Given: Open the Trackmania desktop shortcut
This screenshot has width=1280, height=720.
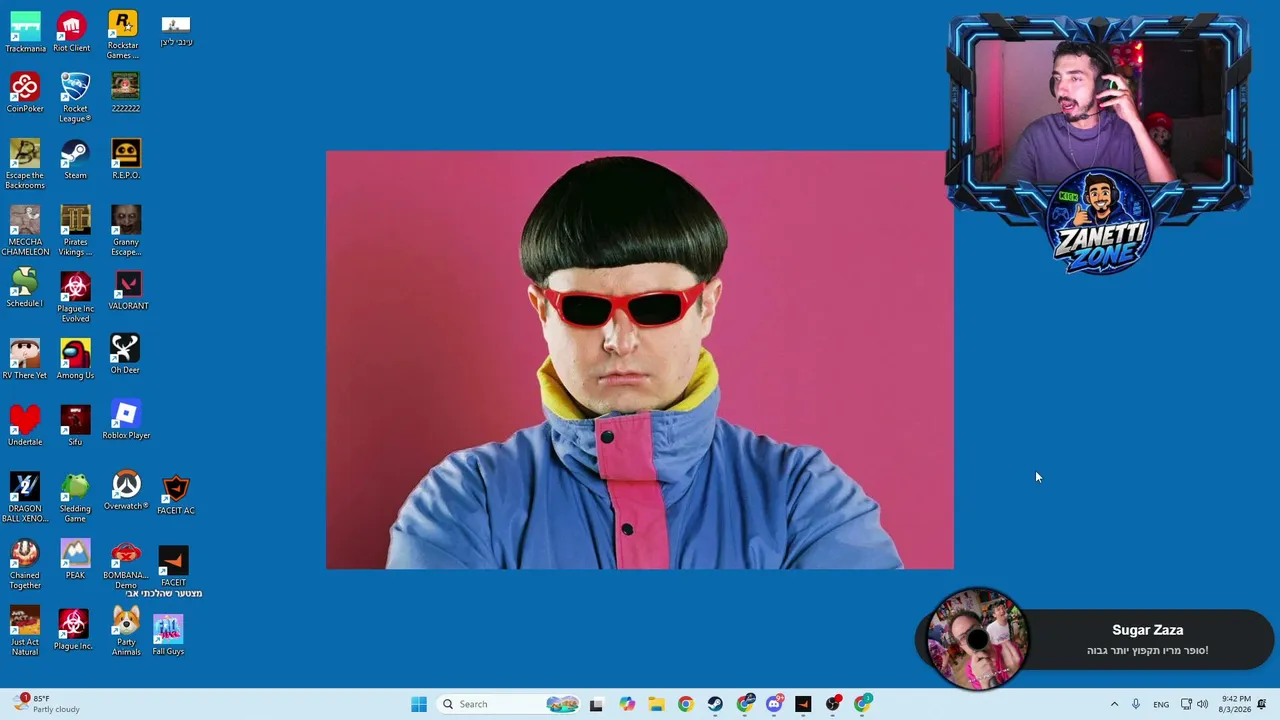Looking at the screenshot, I should (25, 32).
